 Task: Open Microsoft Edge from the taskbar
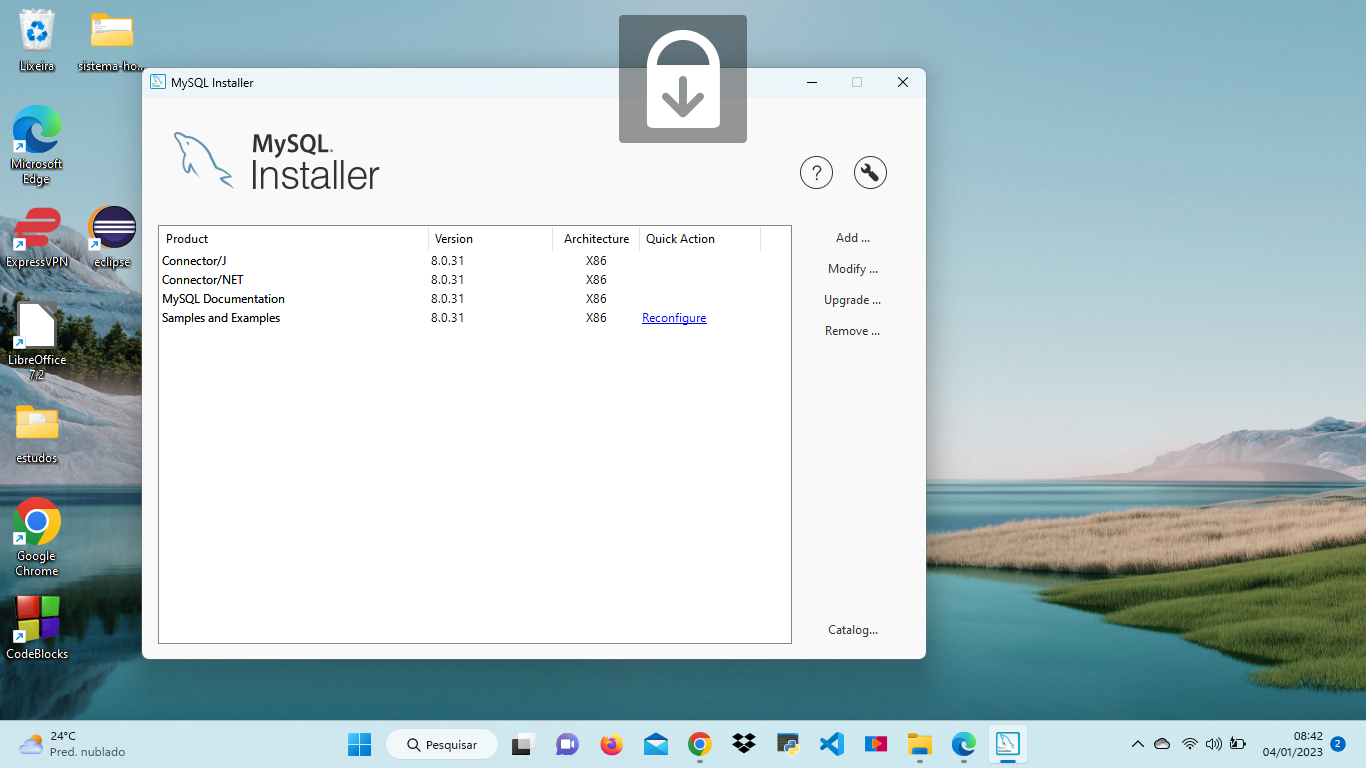963,744
